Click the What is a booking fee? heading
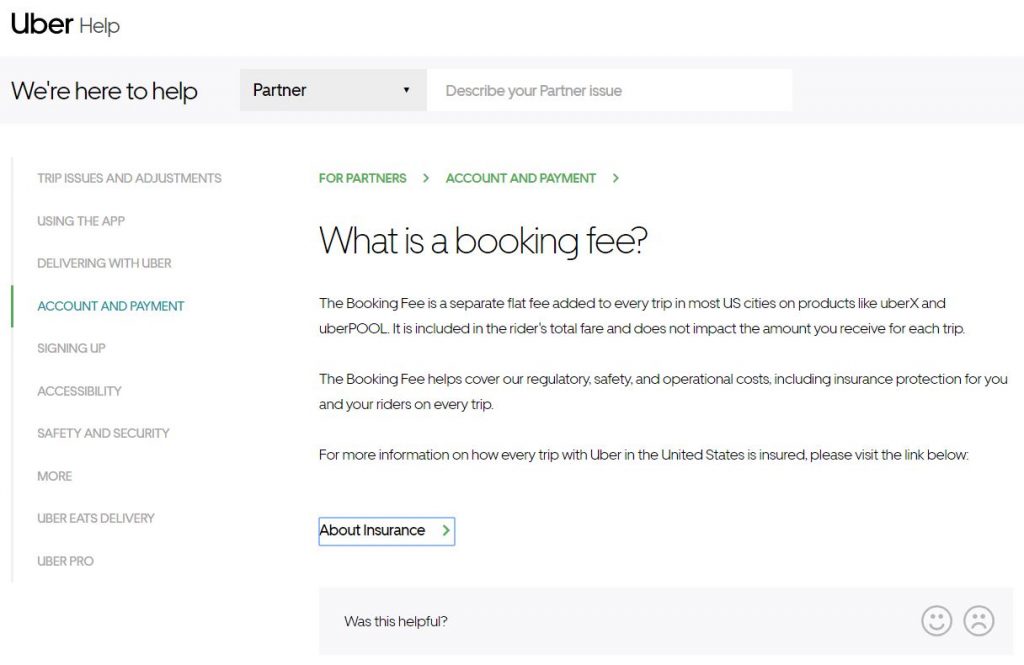Screen dimensions: 1024x665 483,241
